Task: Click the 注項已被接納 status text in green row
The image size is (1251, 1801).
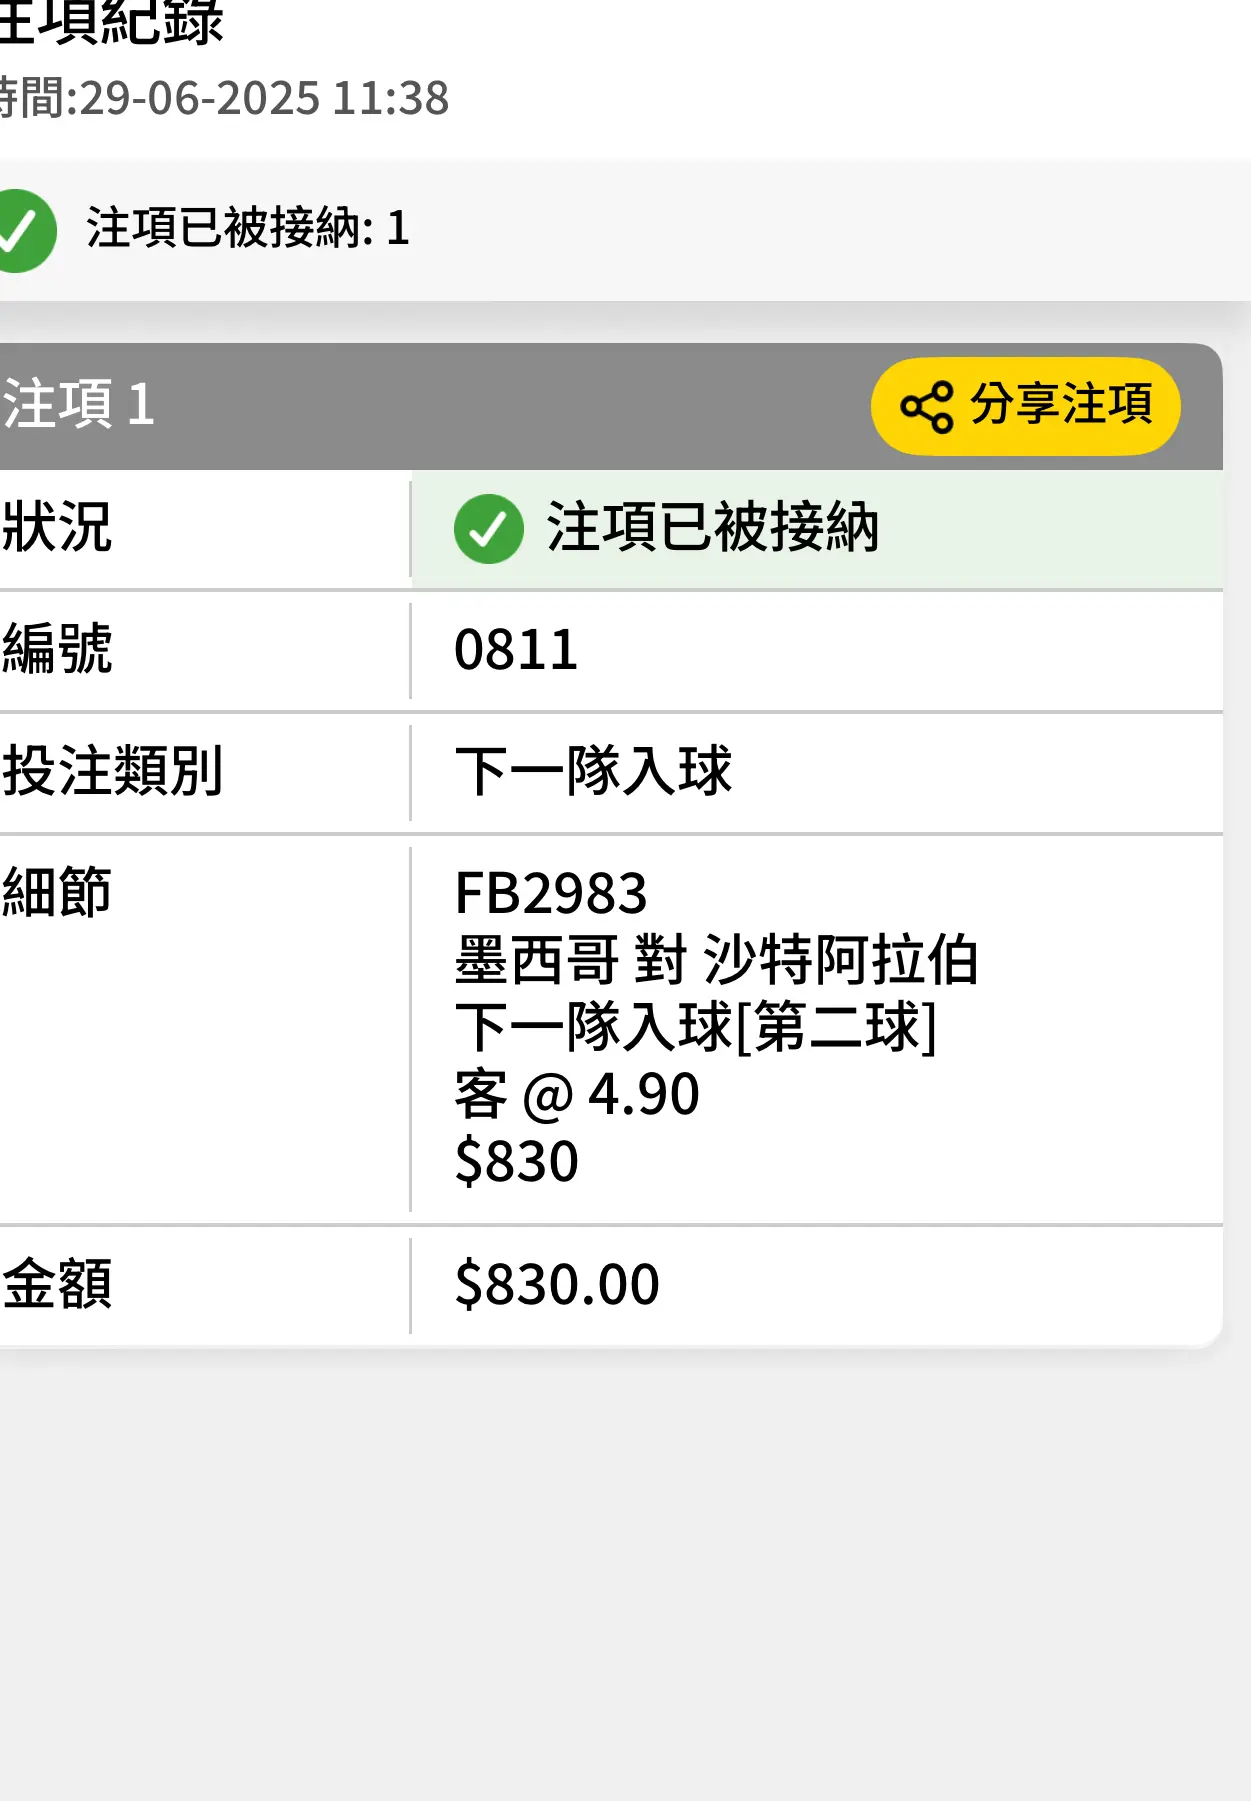Action: (712, 528)
